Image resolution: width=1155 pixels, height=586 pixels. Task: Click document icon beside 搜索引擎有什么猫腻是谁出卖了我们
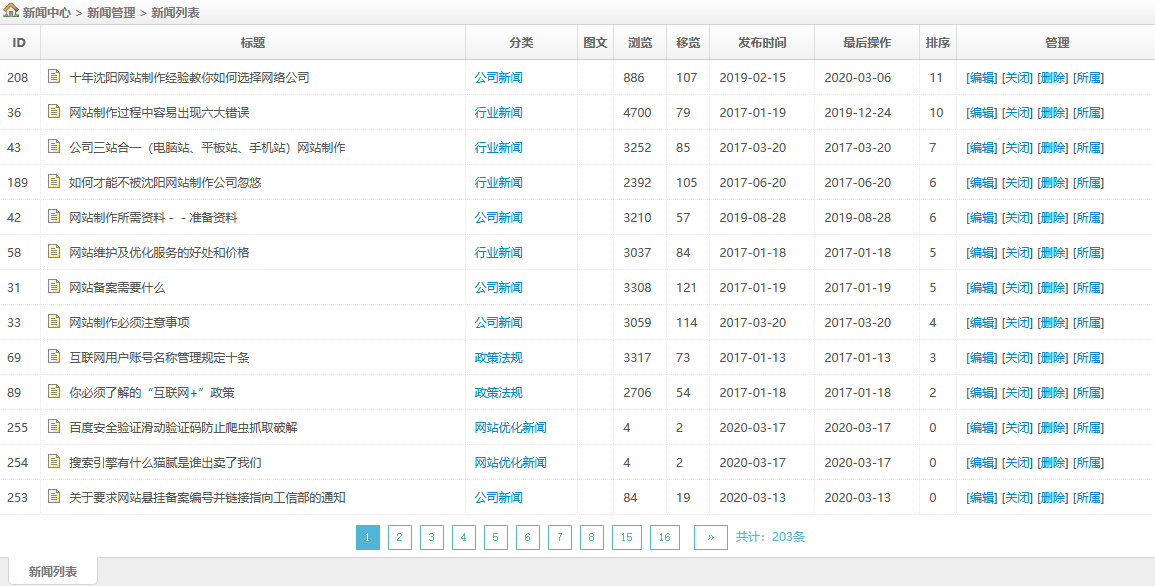(54, 462)
